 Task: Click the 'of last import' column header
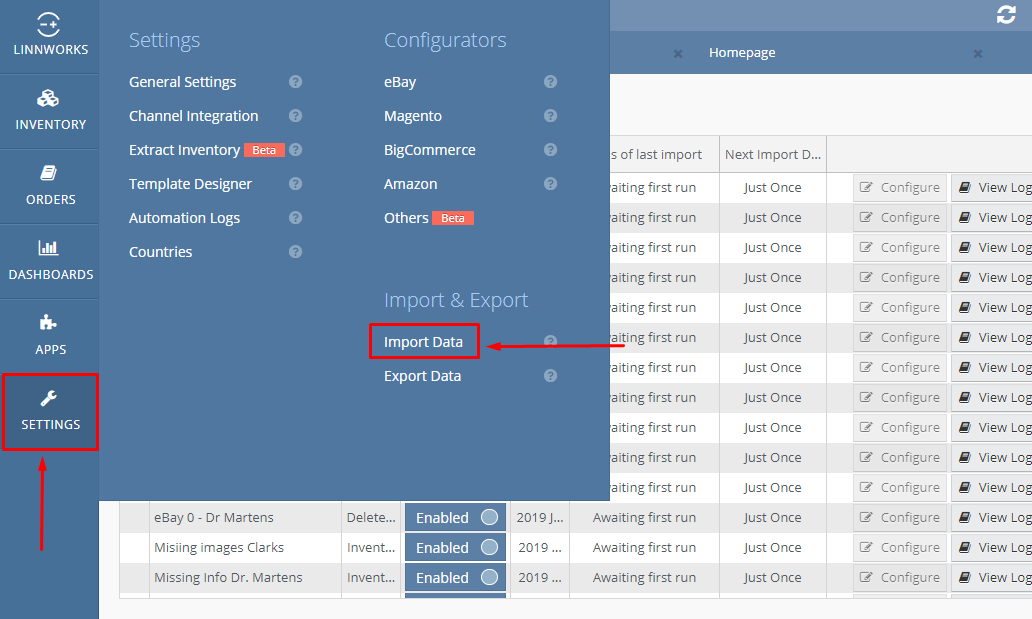pos(664,154)
